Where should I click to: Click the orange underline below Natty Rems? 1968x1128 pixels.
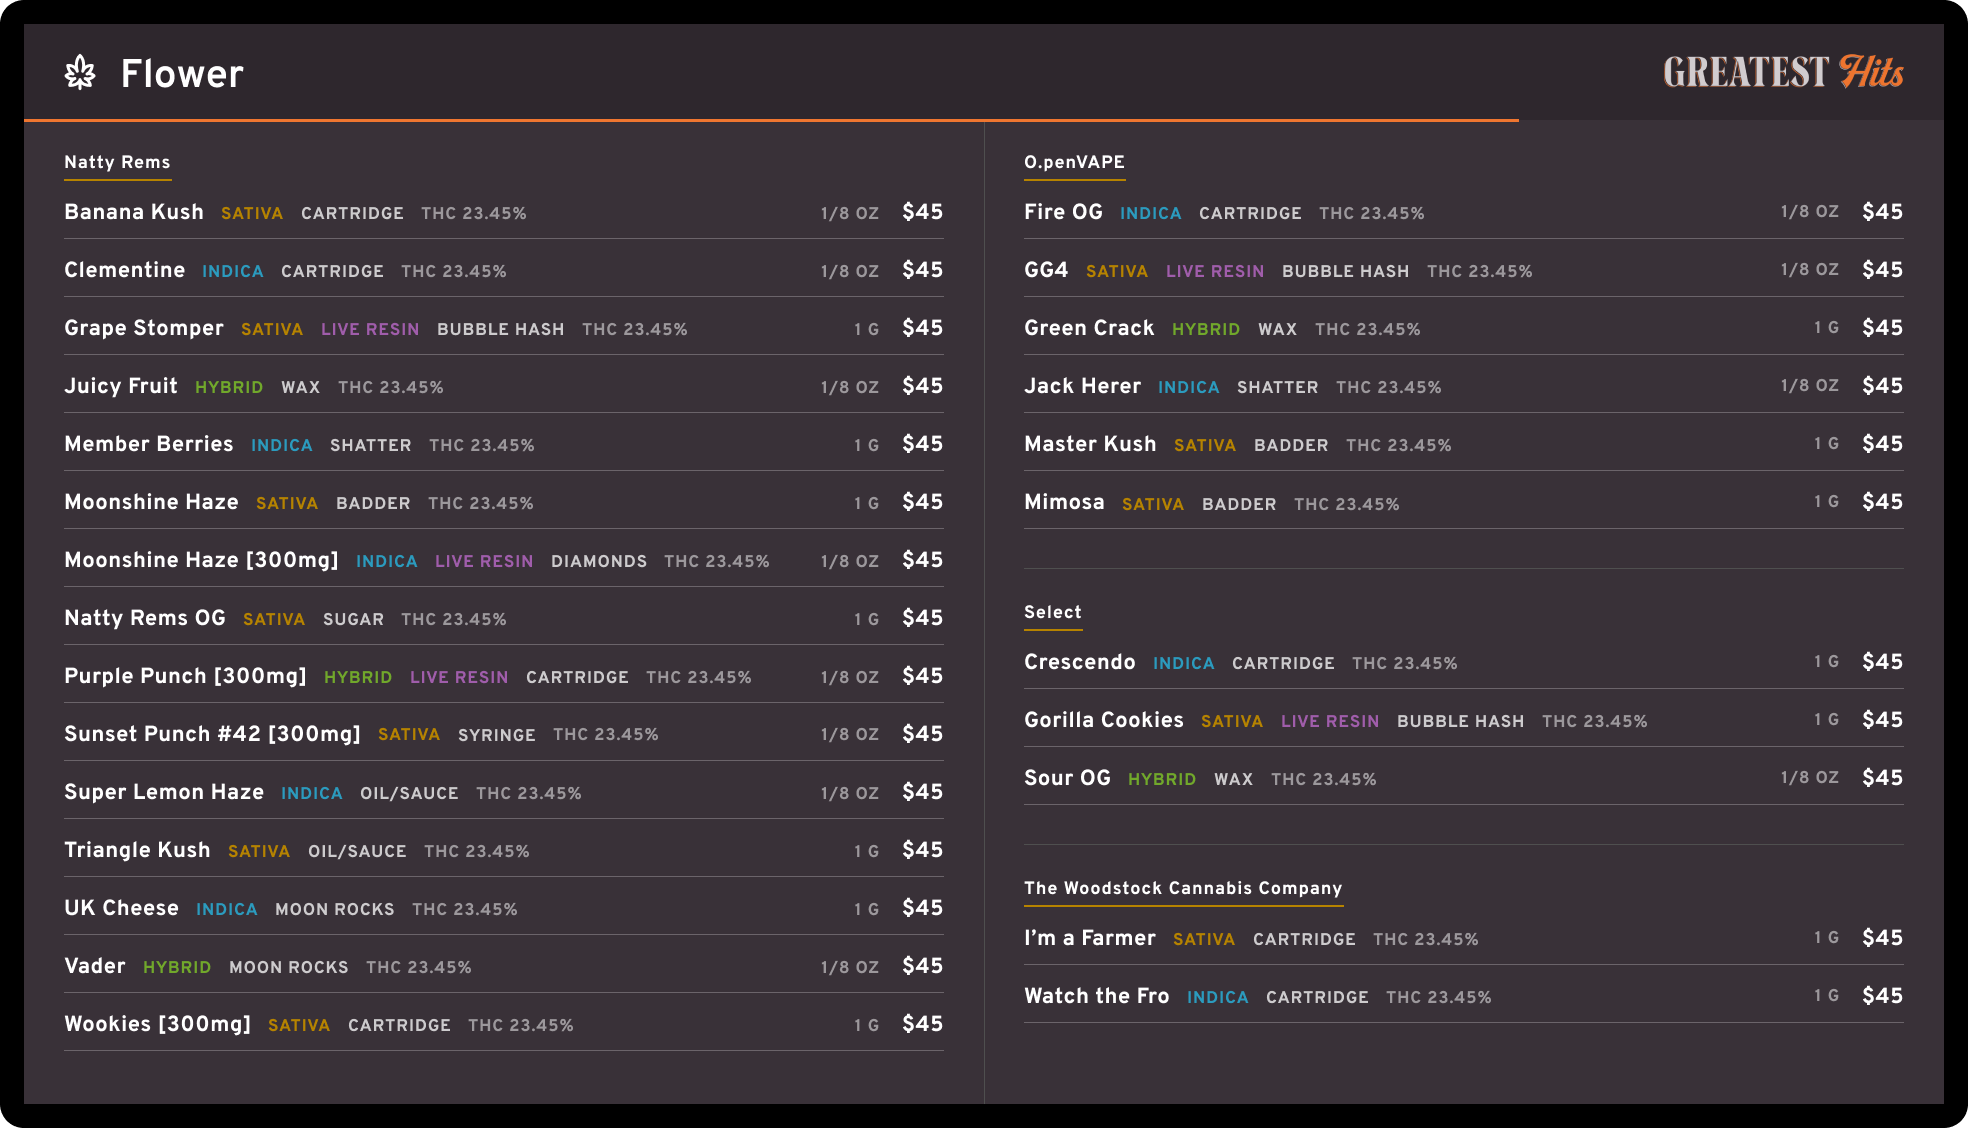pyautogui.click(x=117, y=180)
